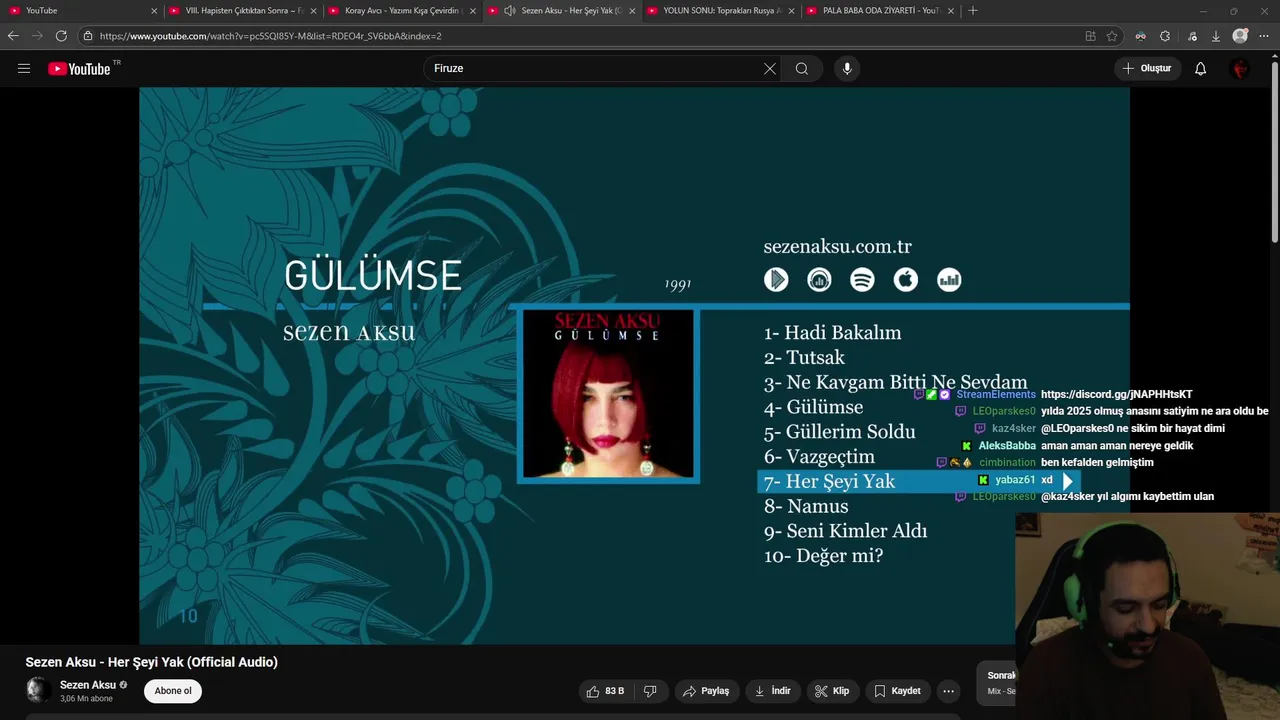Switch to the first YouTube tab
The width and height of the screenshot is (1280, 720).
tap(80, 11)
